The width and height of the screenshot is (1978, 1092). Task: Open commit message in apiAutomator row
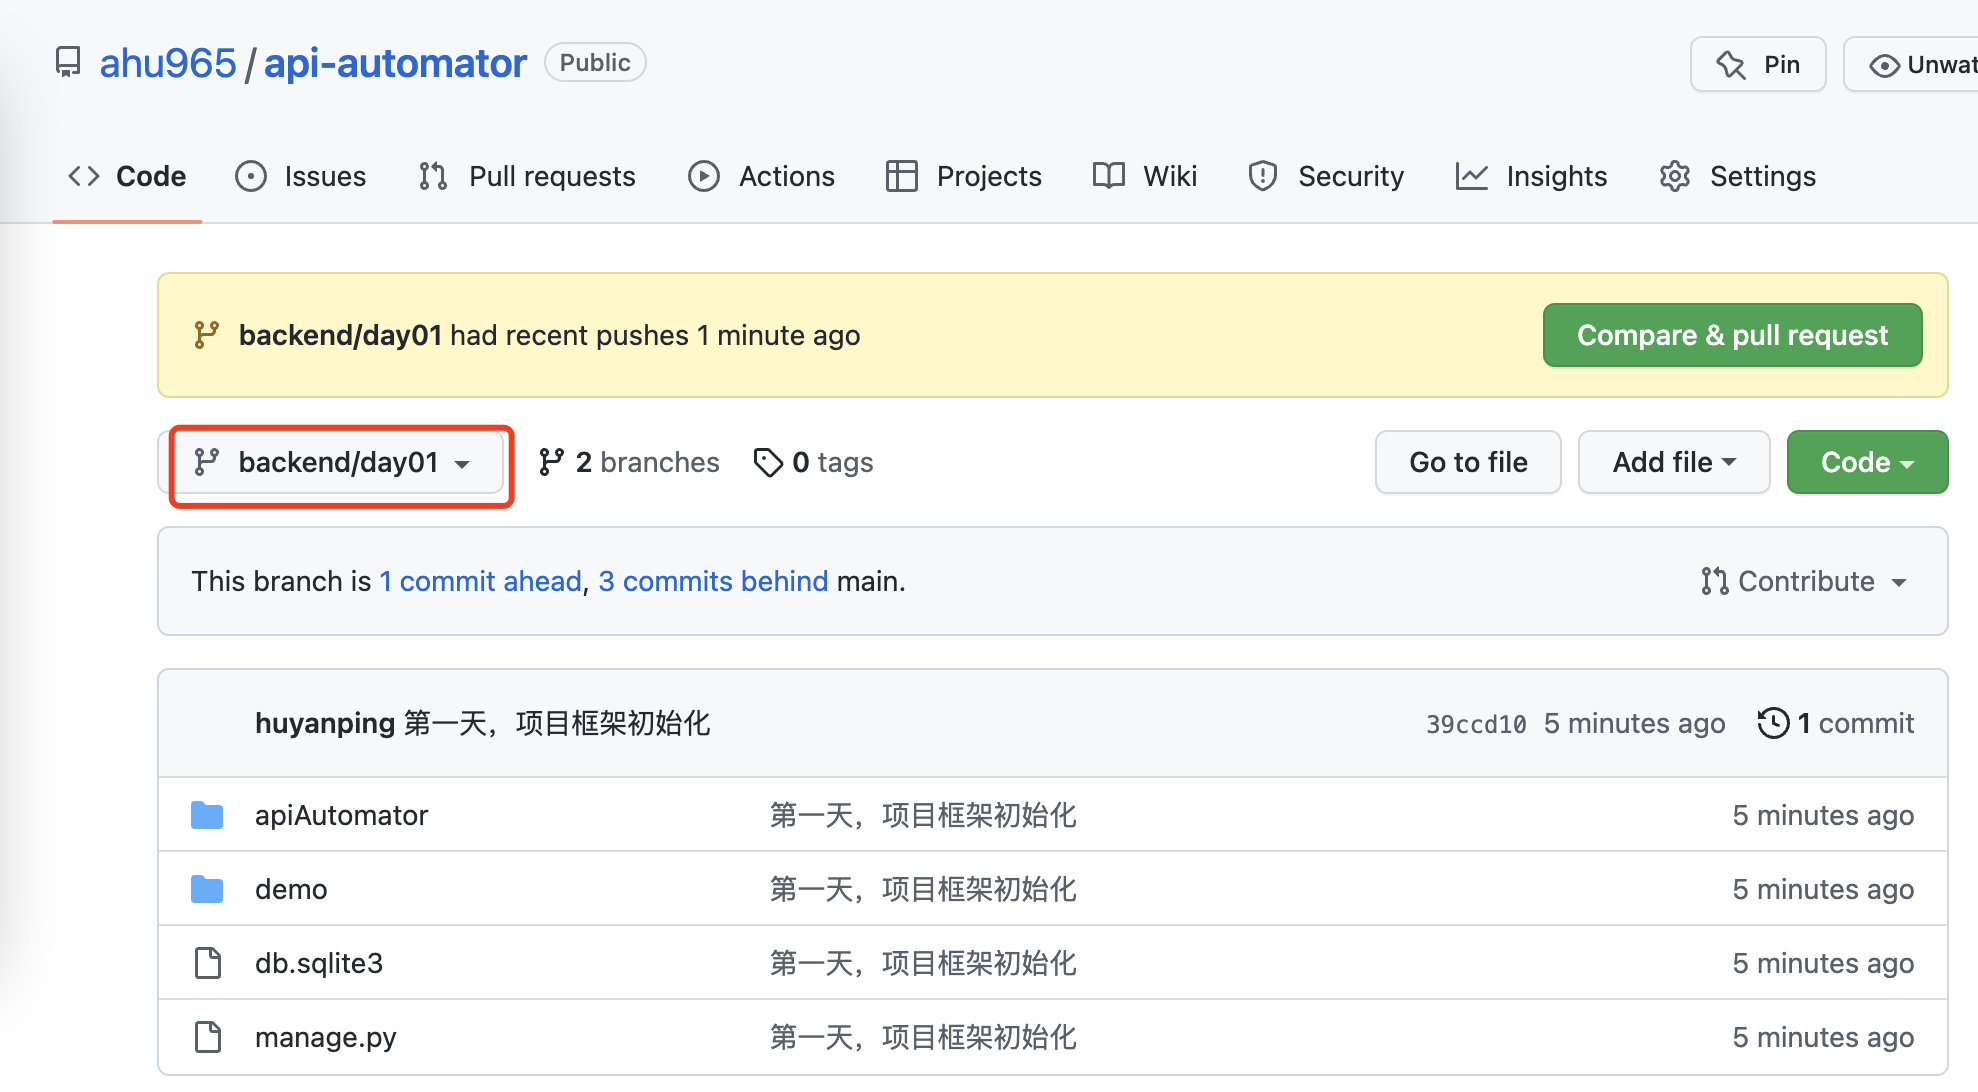pyautogui.click(x=923, y=815)
